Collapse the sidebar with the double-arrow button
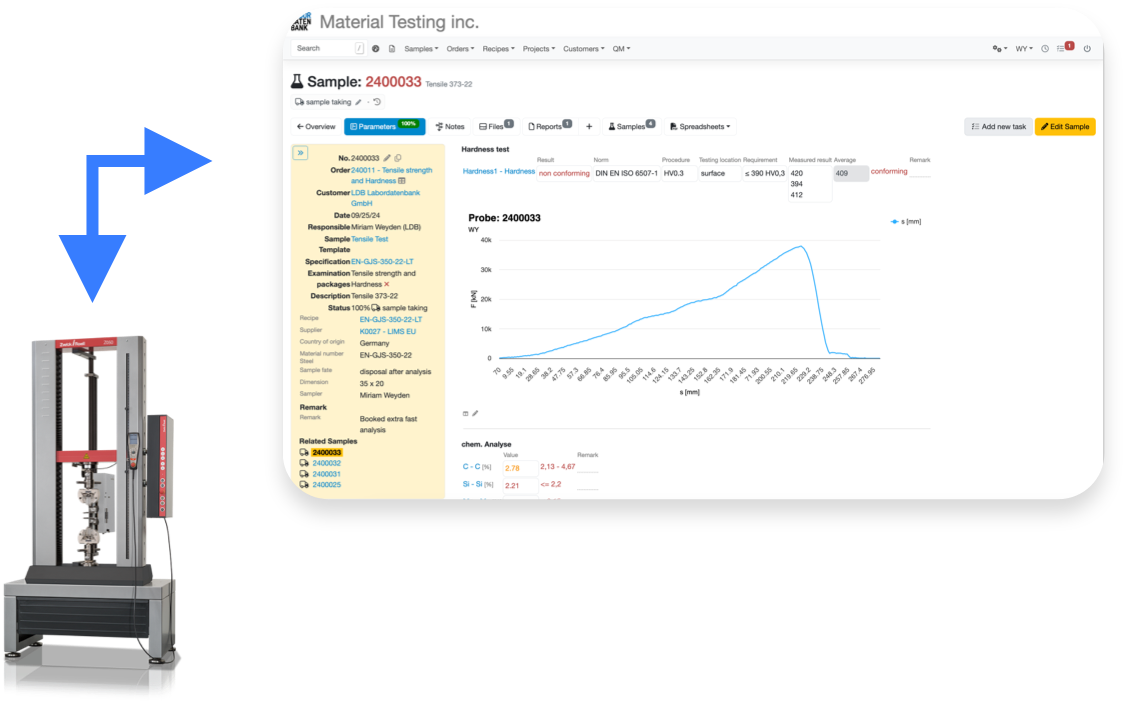 [x=300, y=153]
